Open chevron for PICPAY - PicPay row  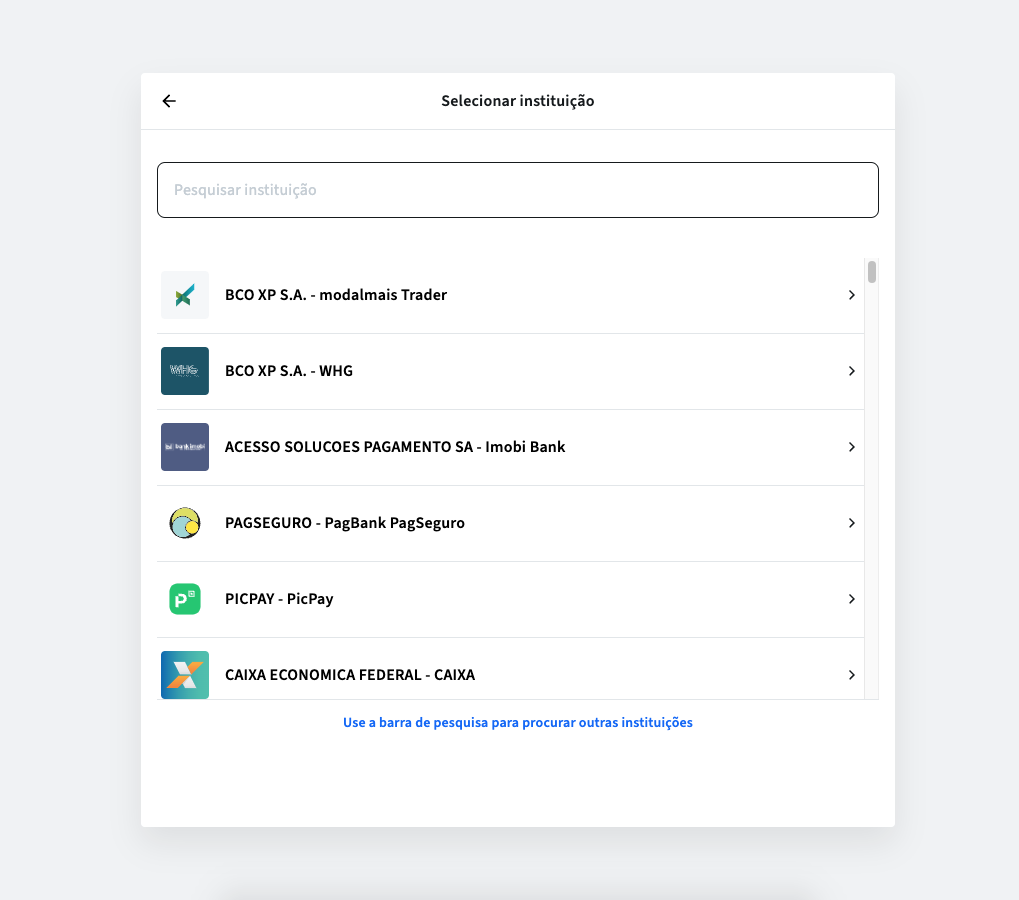tap(851, 599)
